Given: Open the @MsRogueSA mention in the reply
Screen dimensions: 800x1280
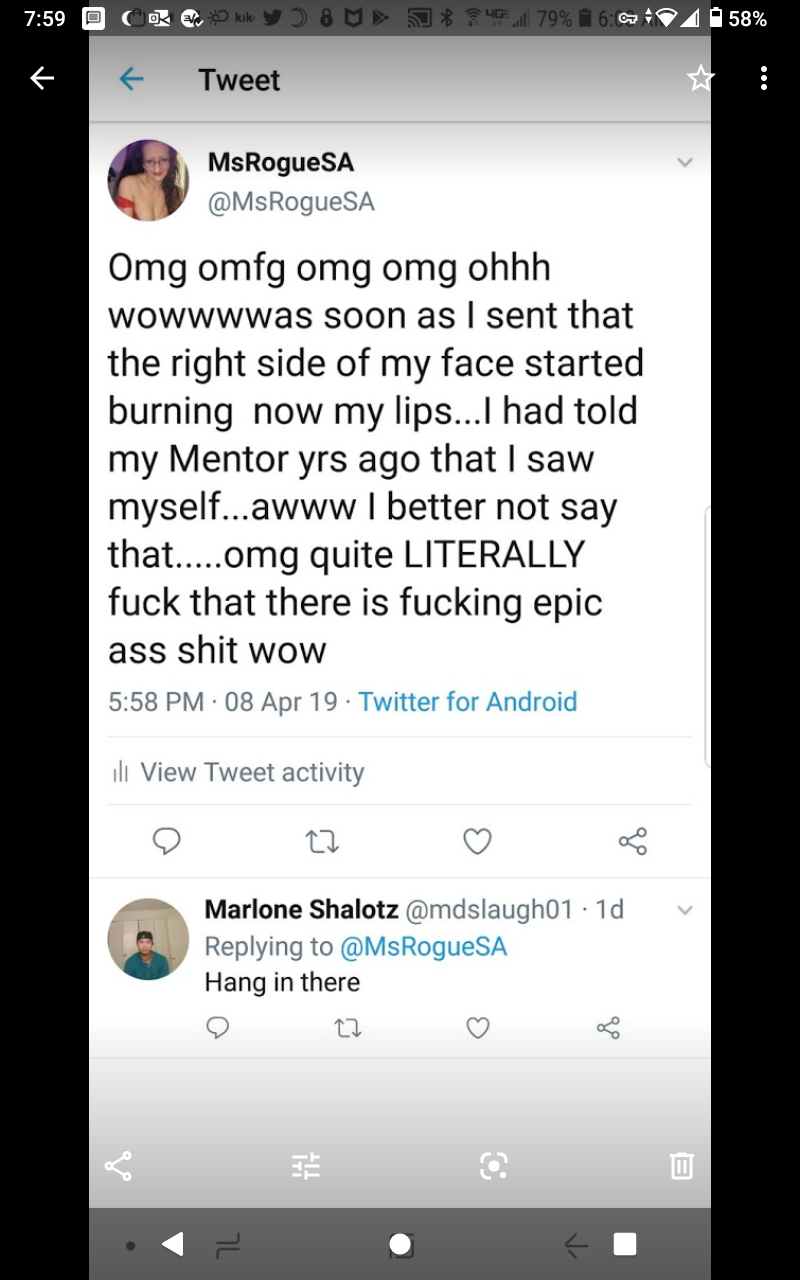Looking at the screenshot, I should (423, 946).
